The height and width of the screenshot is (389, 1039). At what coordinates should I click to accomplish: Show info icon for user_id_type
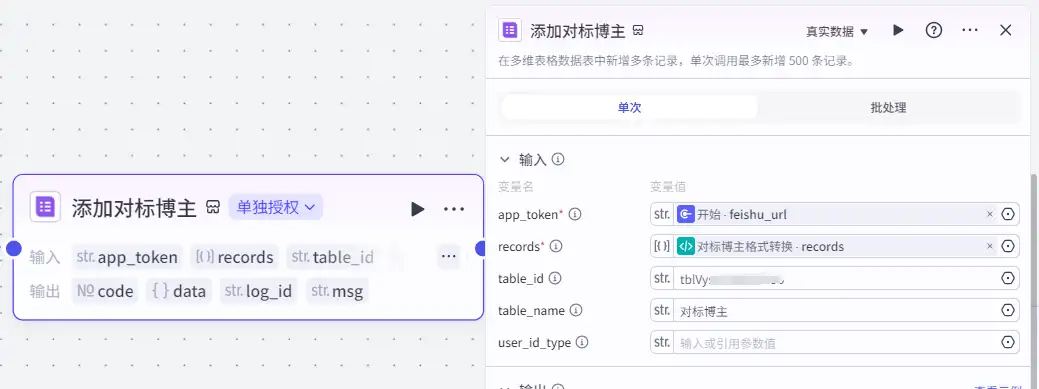(582, 343)
